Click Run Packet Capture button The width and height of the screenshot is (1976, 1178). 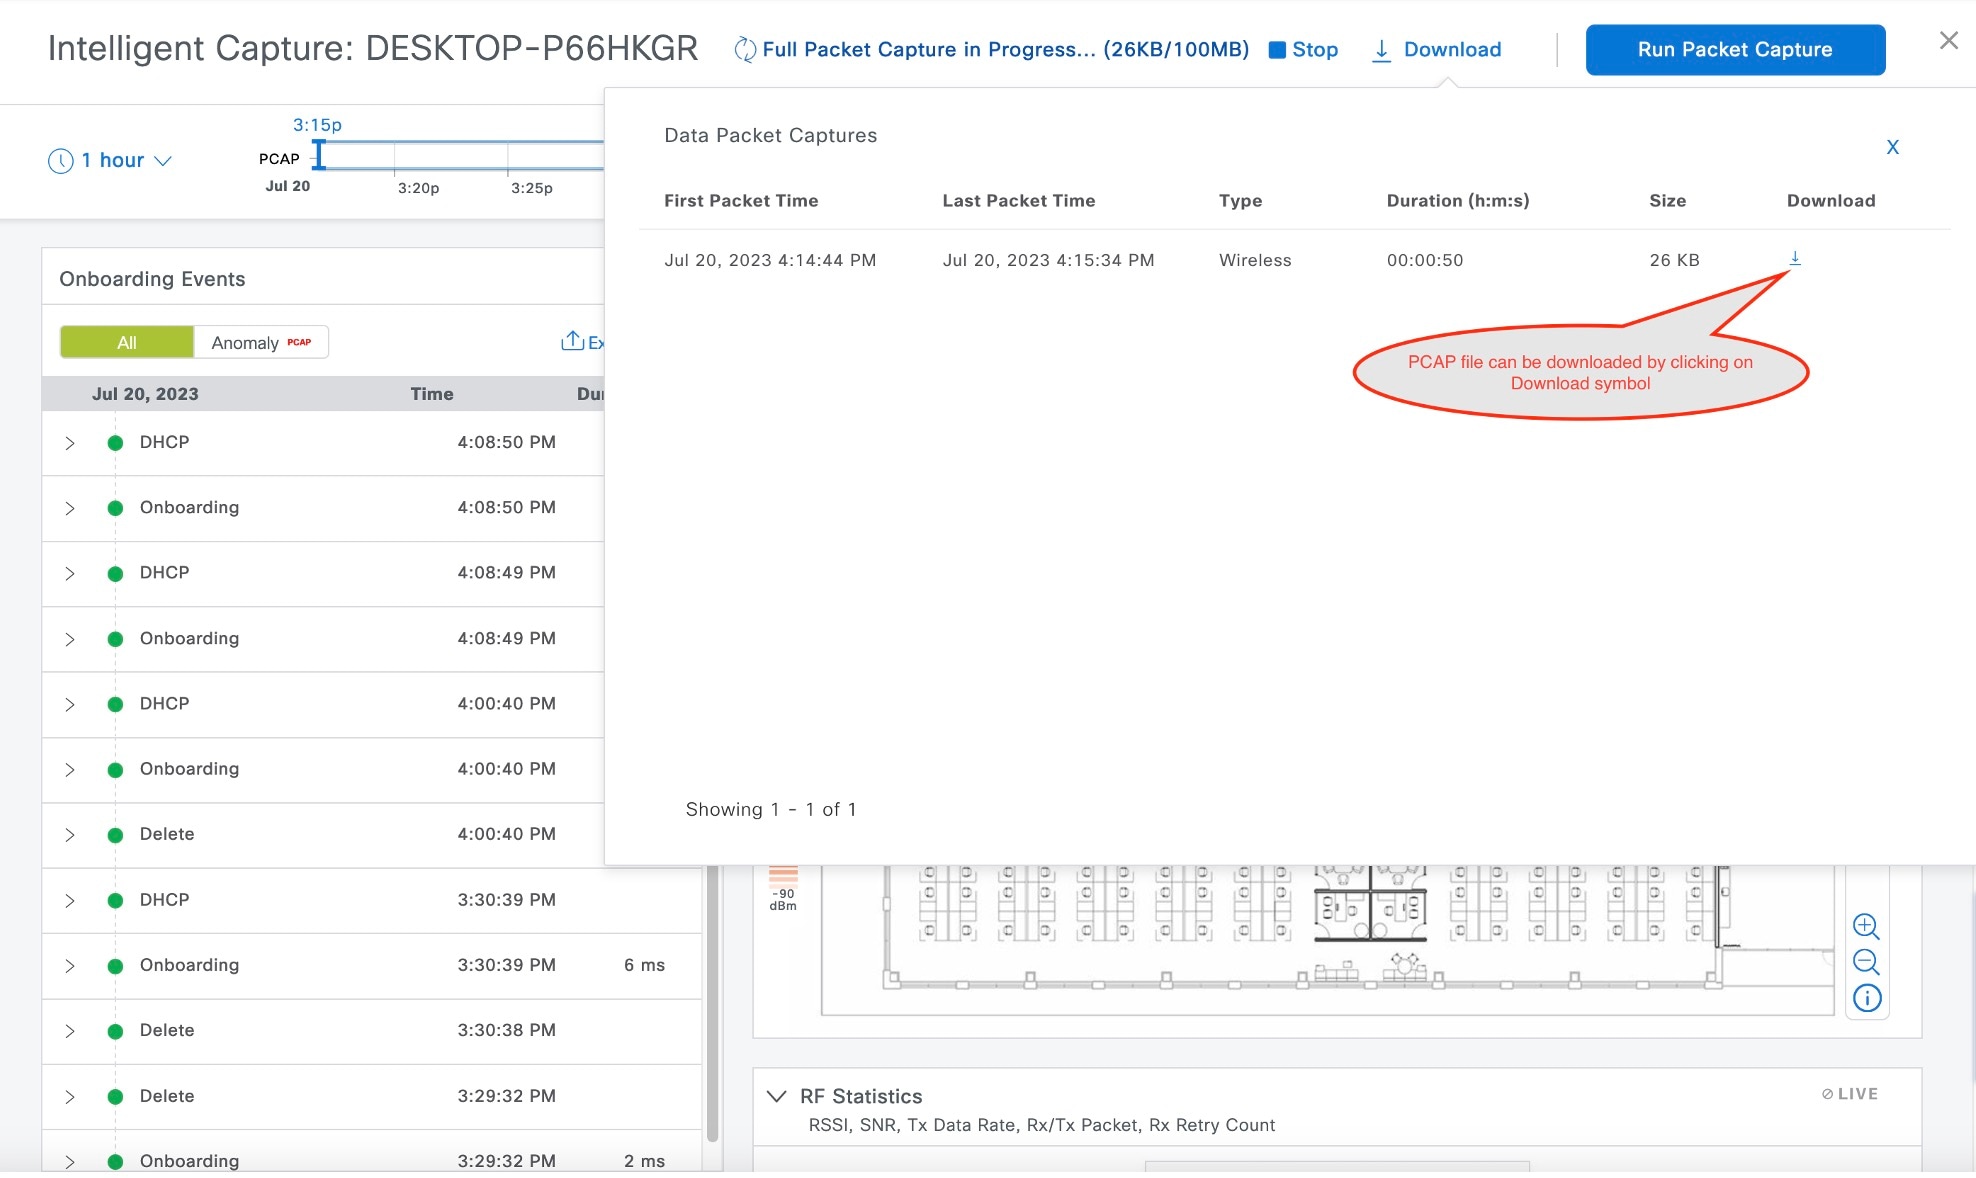pos(1735,50)
